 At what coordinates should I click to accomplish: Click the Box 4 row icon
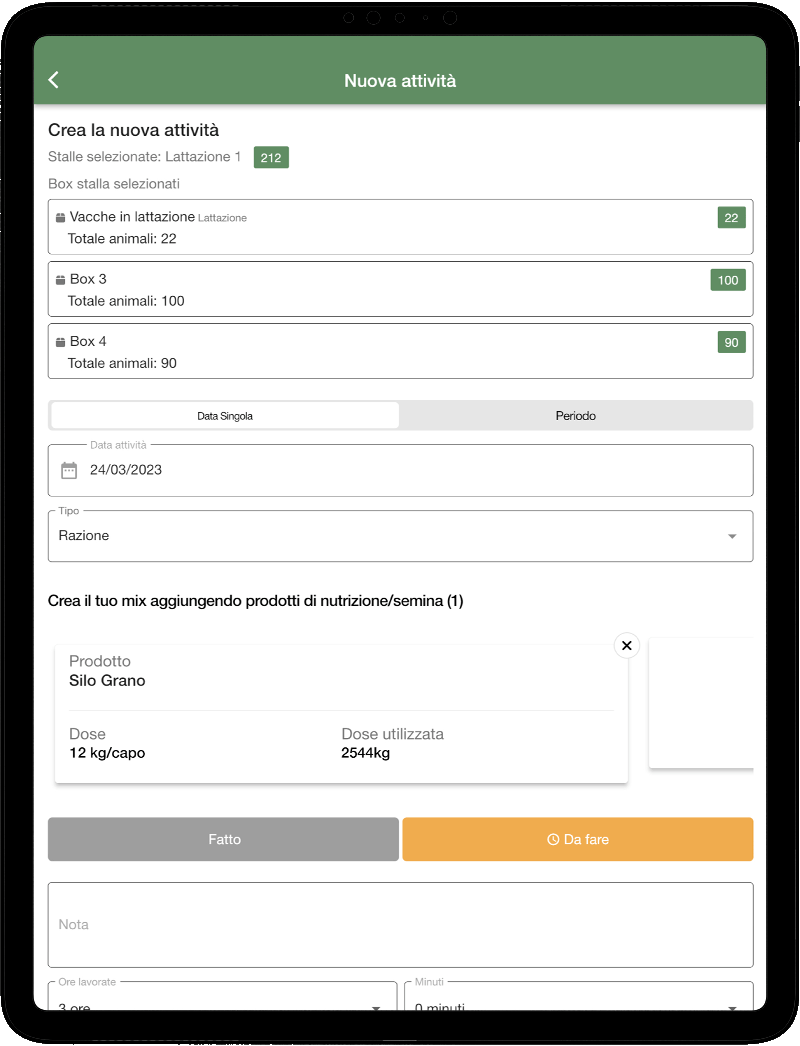(60, 342)
